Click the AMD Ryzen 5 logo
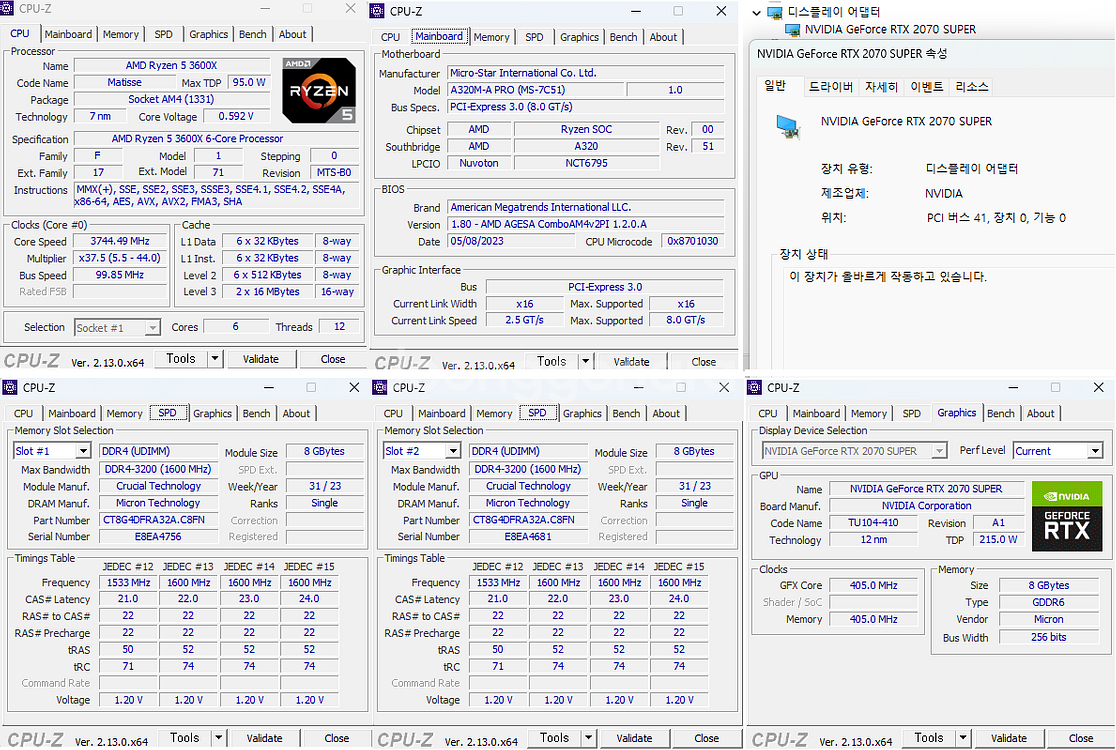1116x750 pixels. pyautogui.click(x=318, y=90)
